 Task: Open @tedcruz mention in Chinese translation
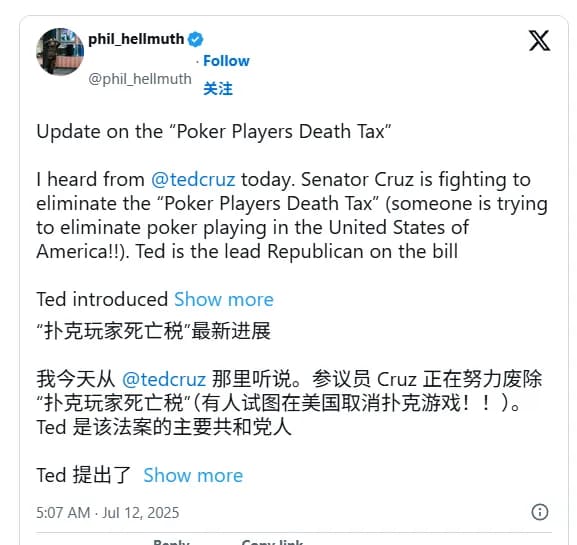(164, 379)
